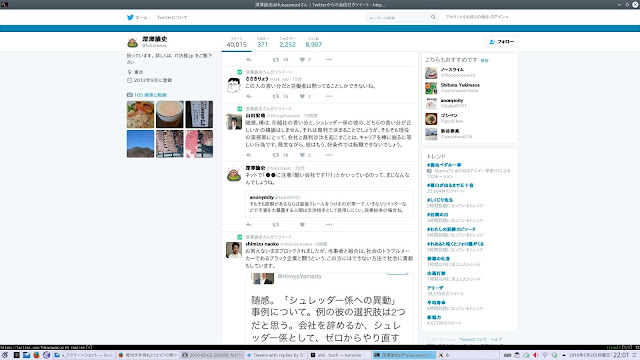Retweet the anonymity quote tweet
This screenshot has height=360, width=640.
coord(276,224)
